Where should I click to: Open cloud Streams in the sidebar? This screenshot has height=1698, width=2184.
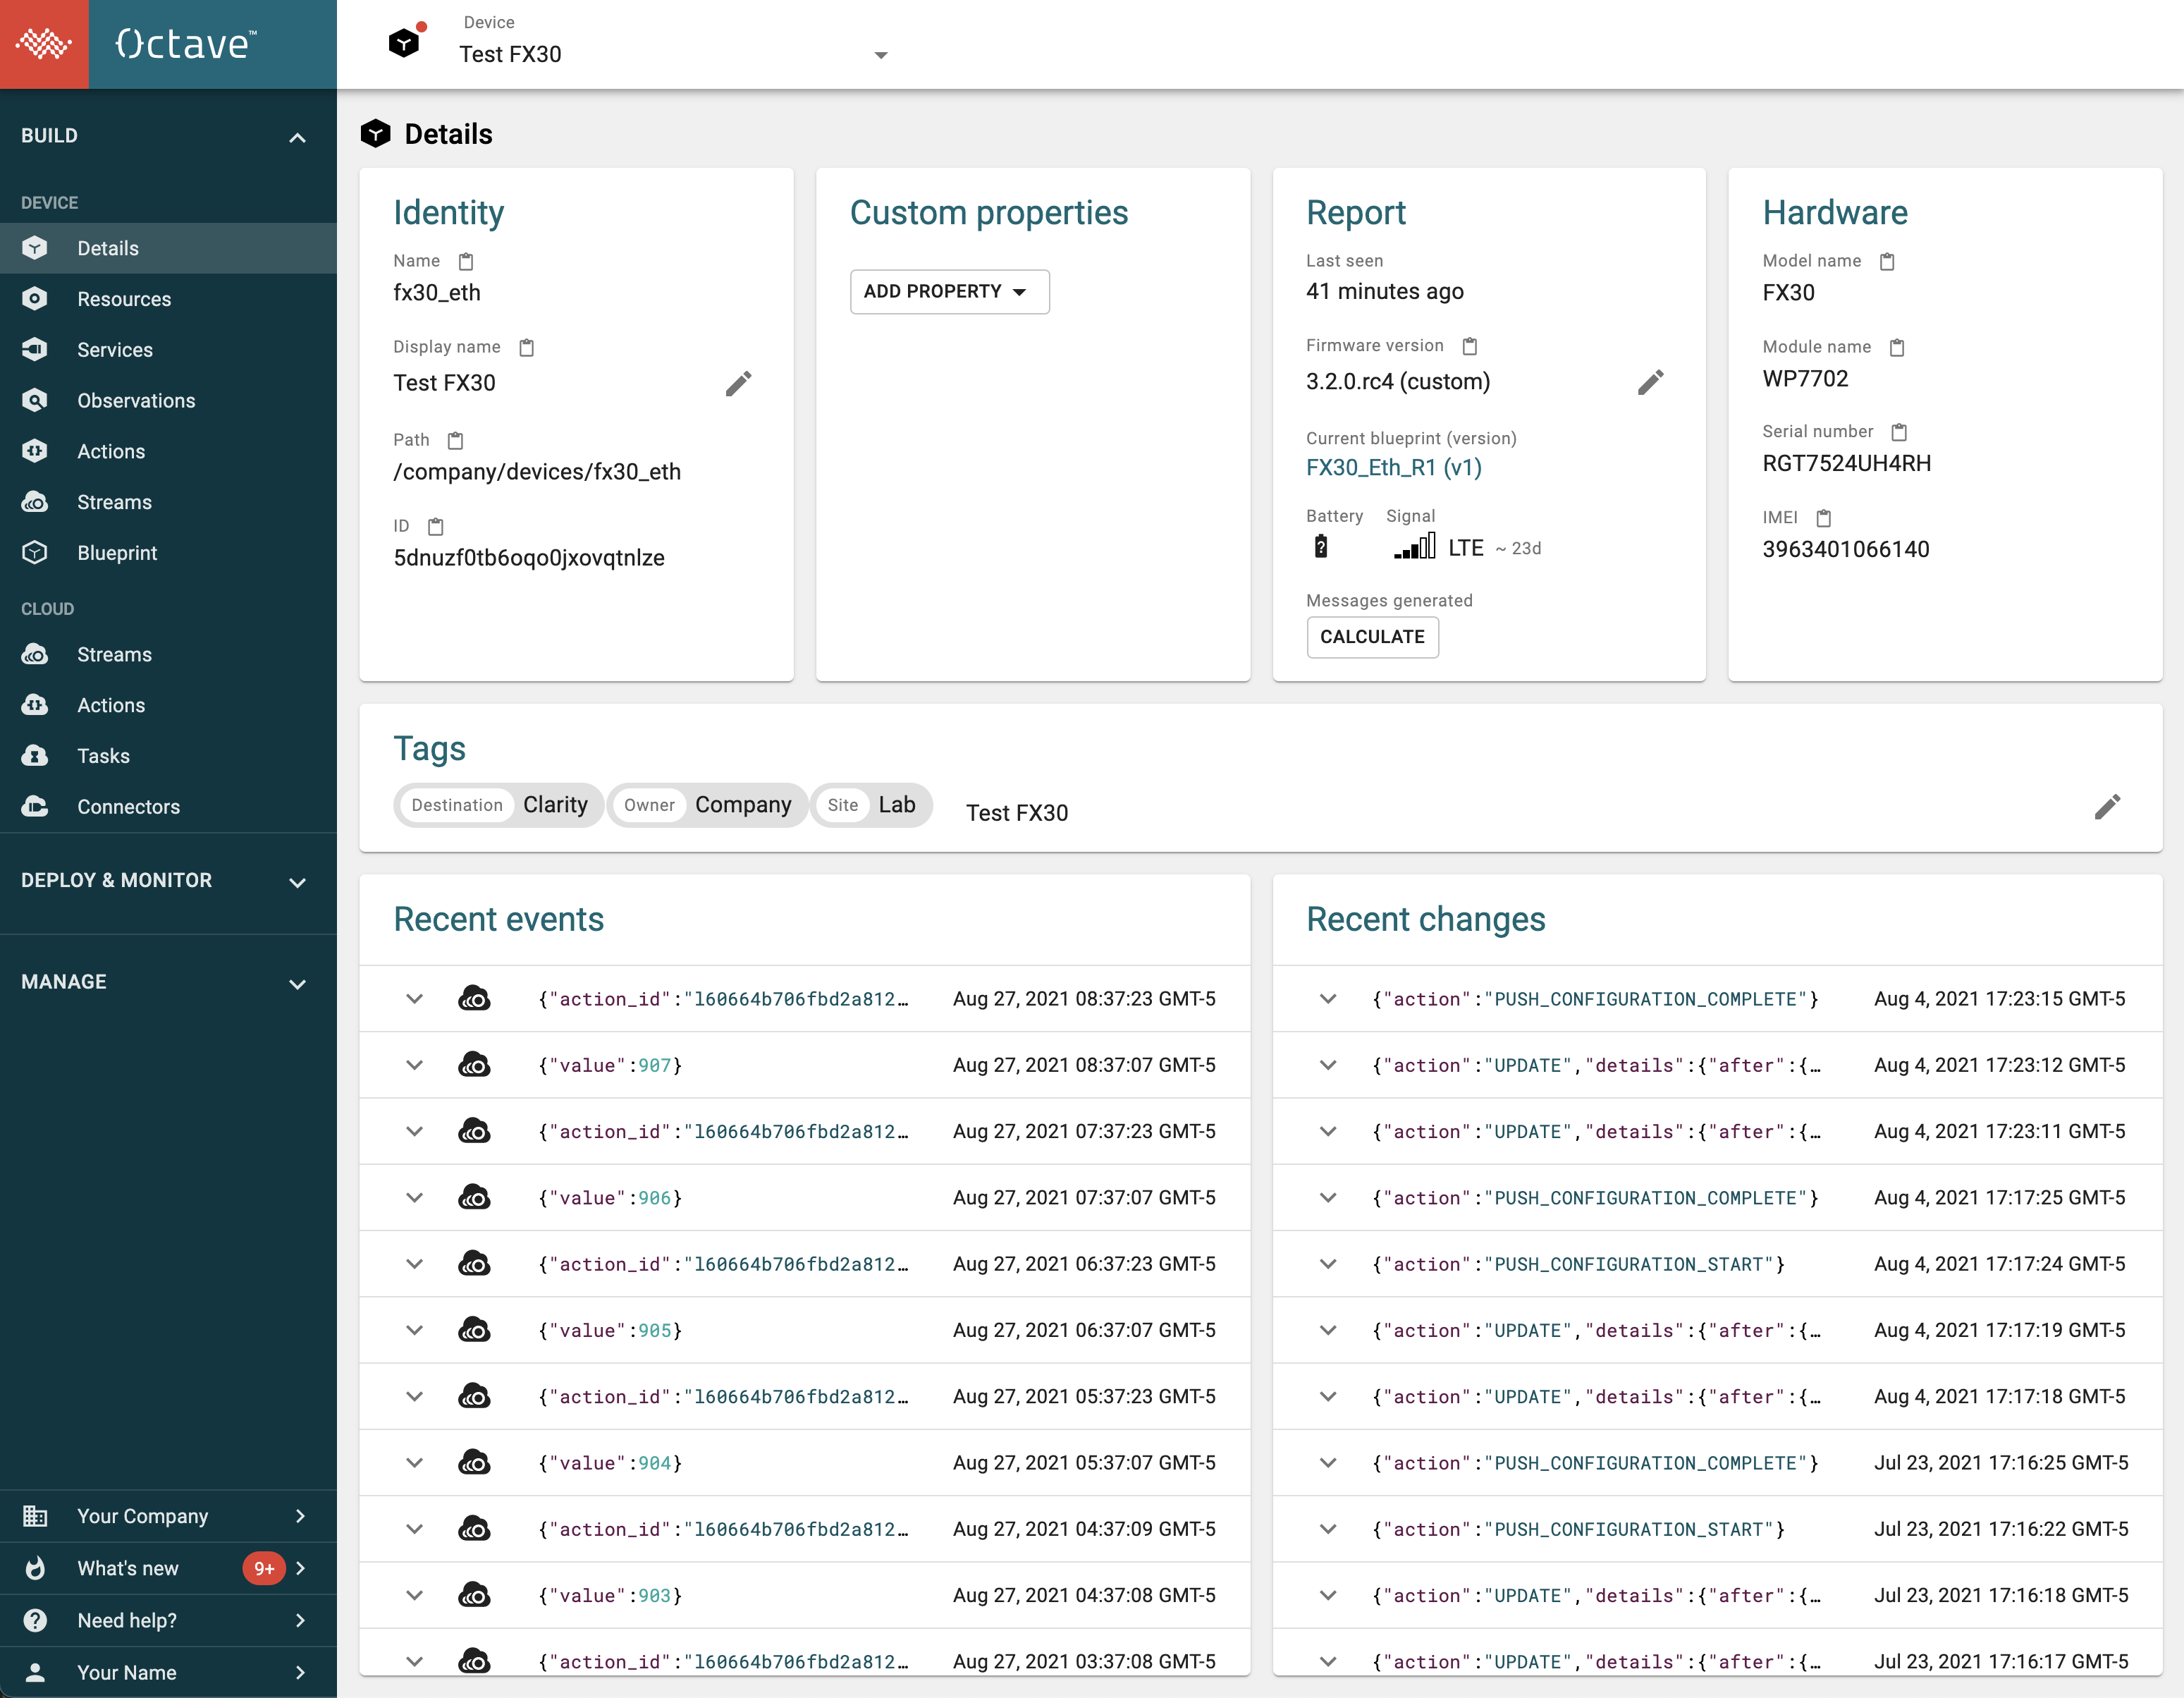pos(168,654)
